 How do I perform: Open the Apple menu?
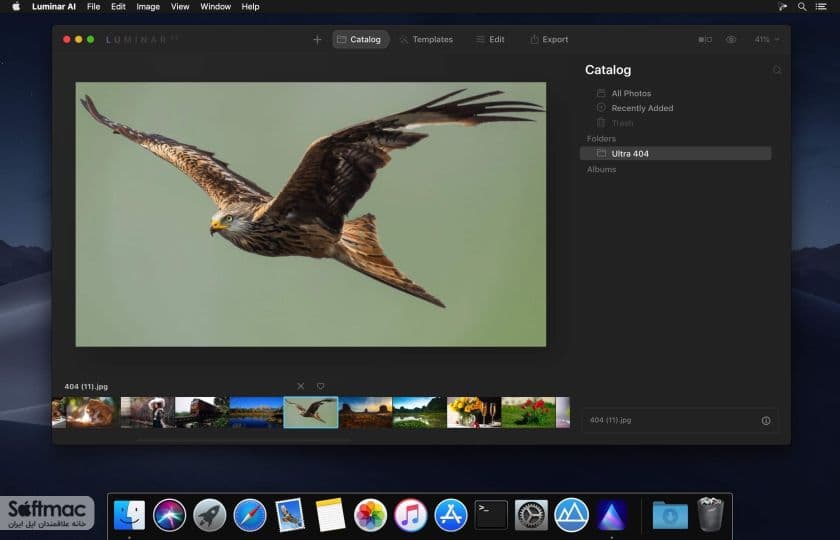pyautogui.click(x=16, y=6)
